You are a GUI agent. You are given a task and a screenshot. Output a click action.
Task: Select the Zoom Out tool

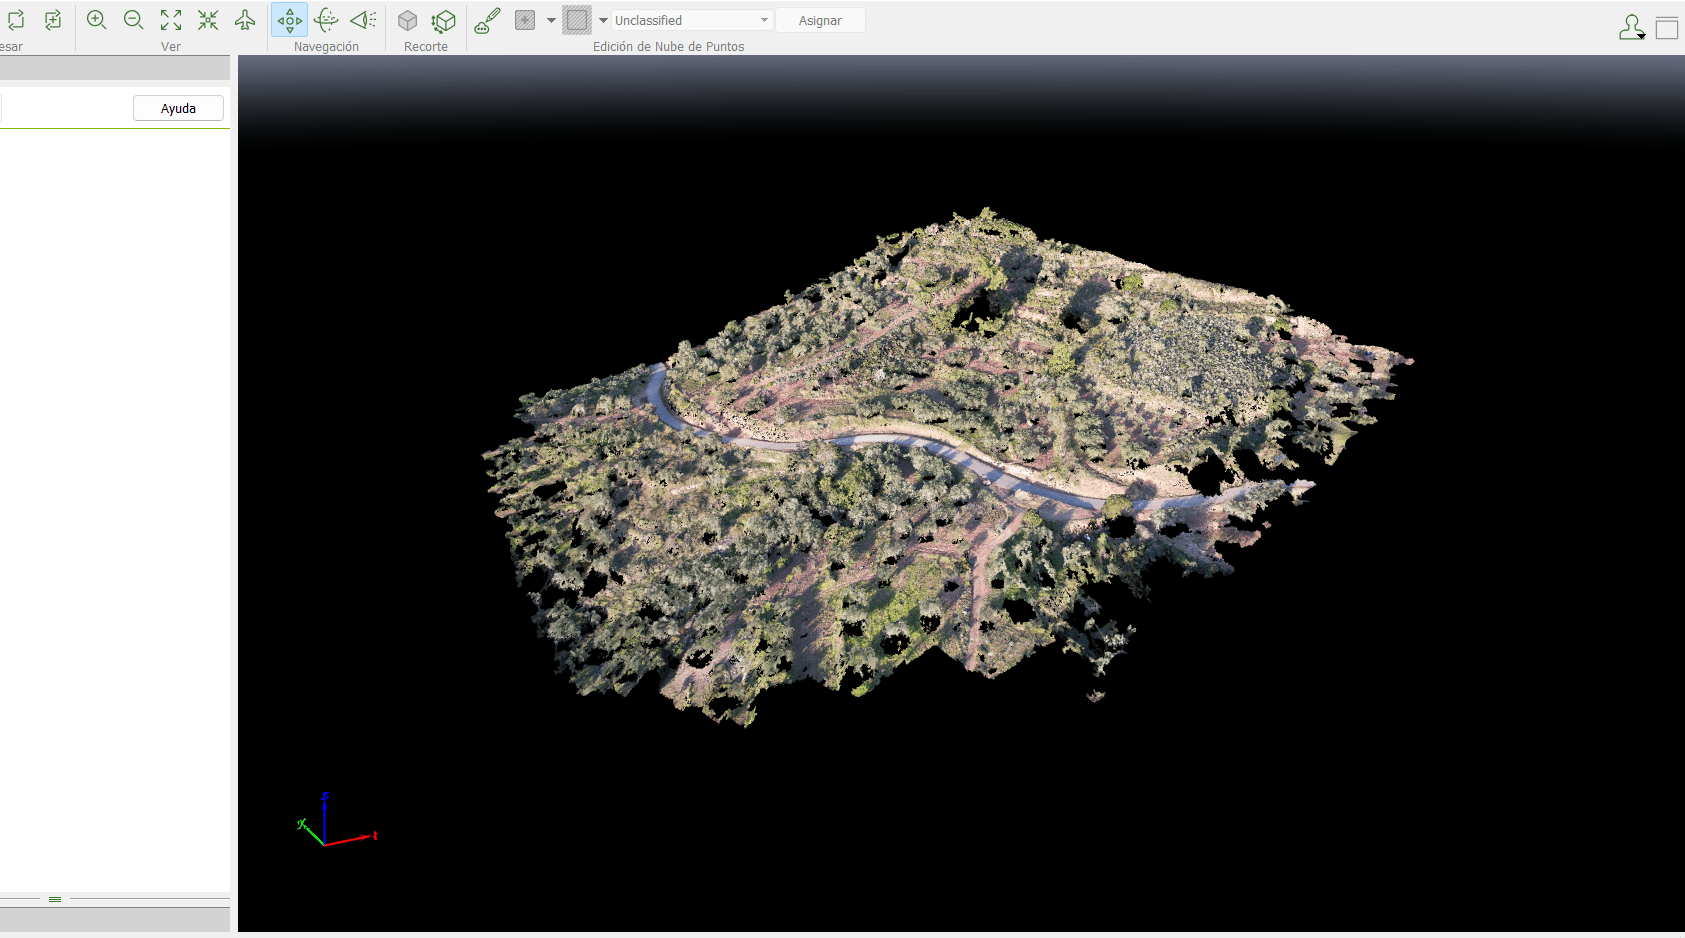point(133,20)
